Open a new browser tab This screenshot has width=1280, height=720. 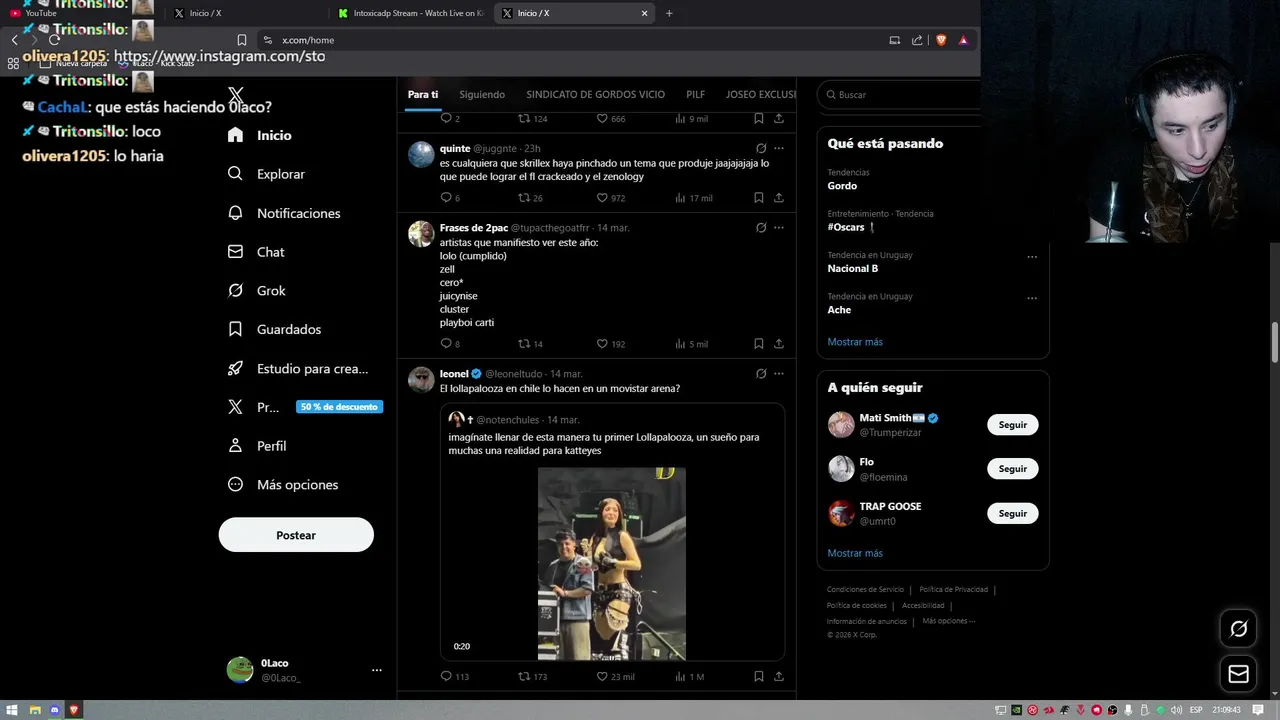669,13
